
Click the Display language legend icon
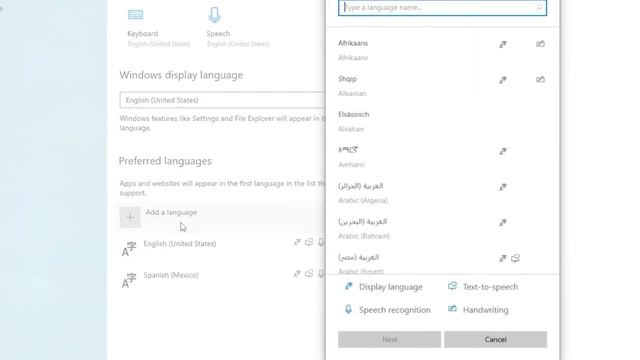point(348,286)
